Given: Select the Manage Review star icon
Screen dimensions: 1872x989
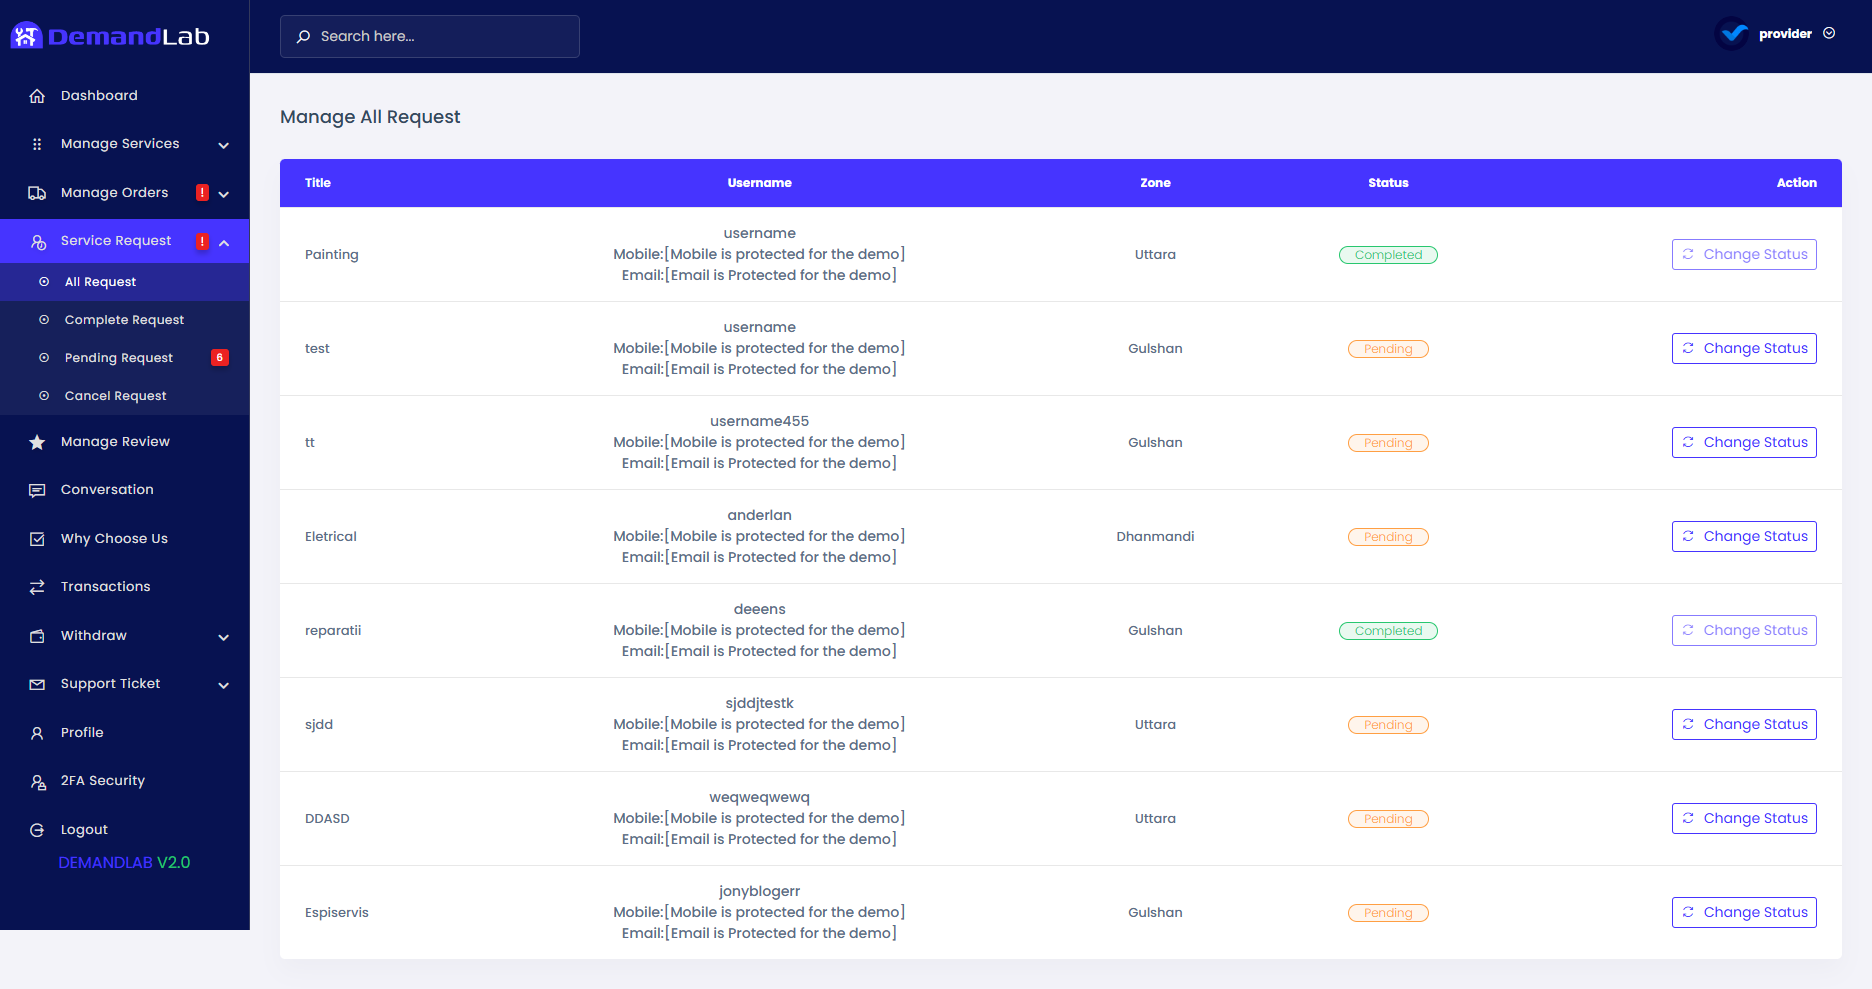Looking at the screenshot, I should click(37, 441).
